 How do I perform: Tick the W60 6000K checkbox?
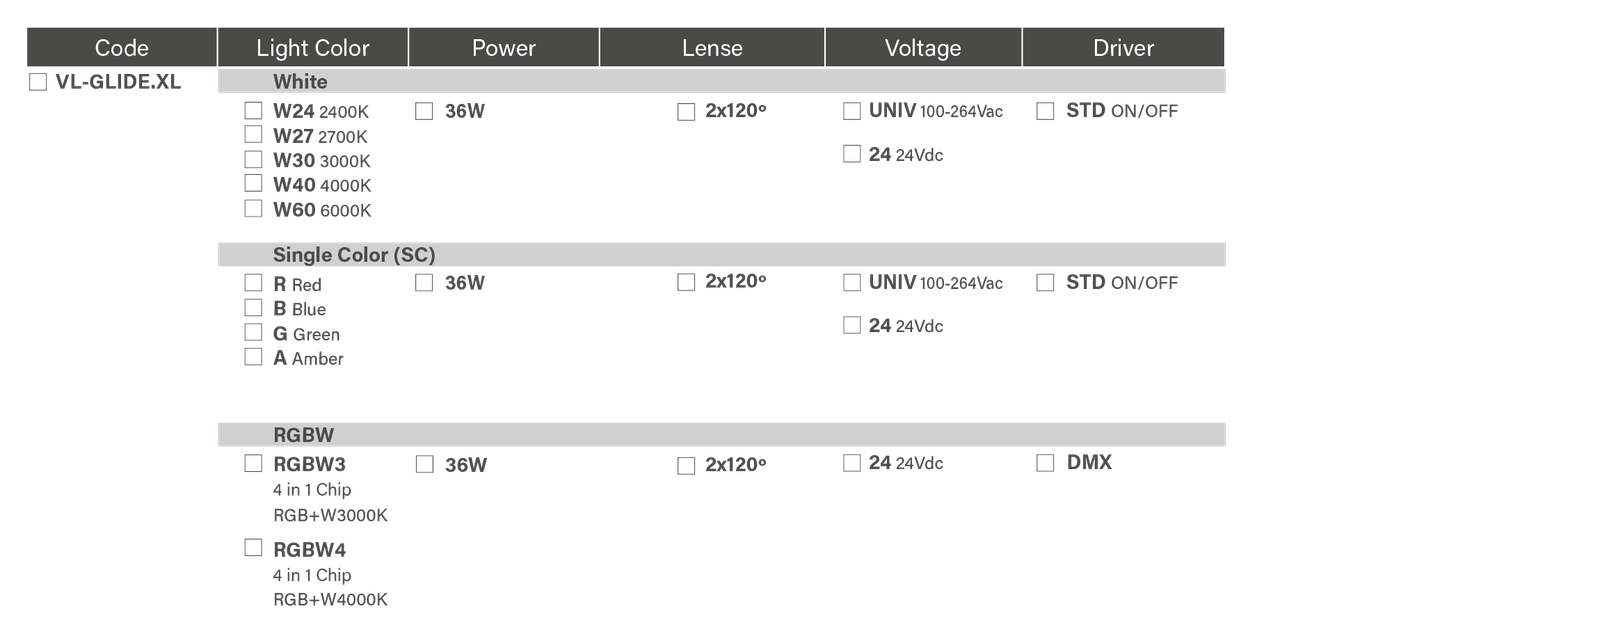pyautogui.click(x=254, y=209)
